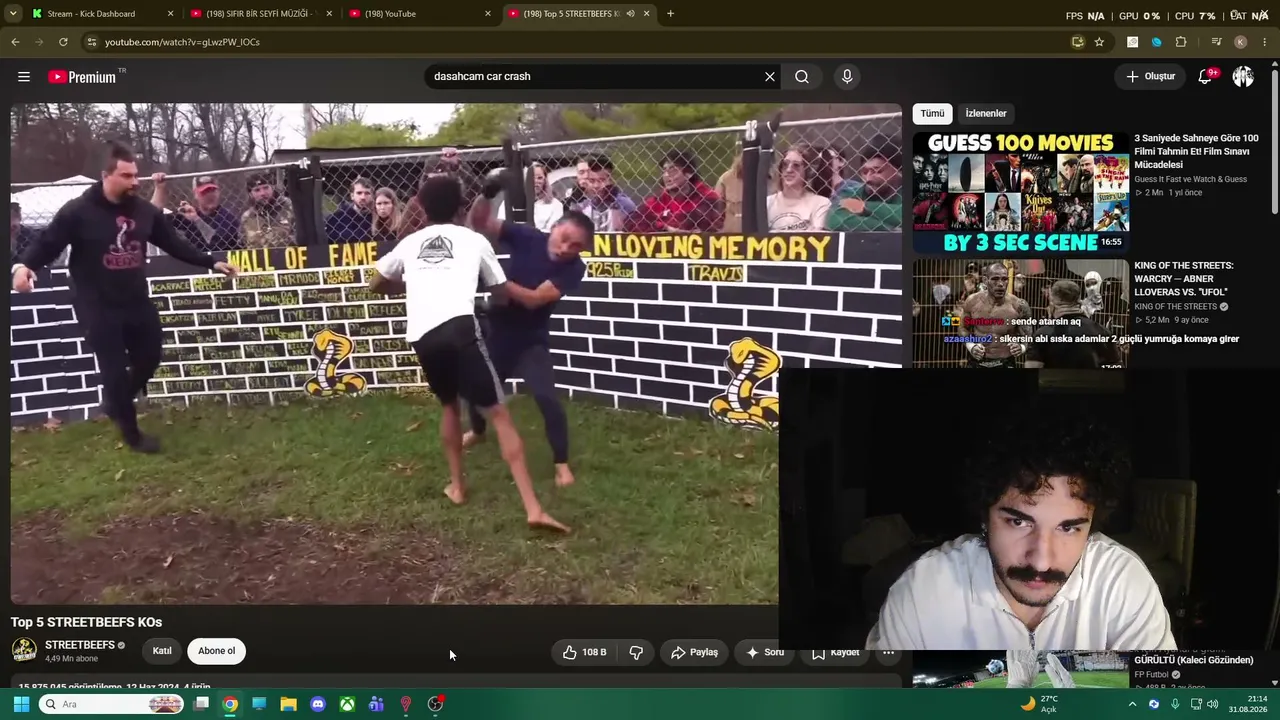Viewport: 1280px width, 720px height.
Task: Open the Chrome profile K avatar
Action: (x=1241, y=42)
